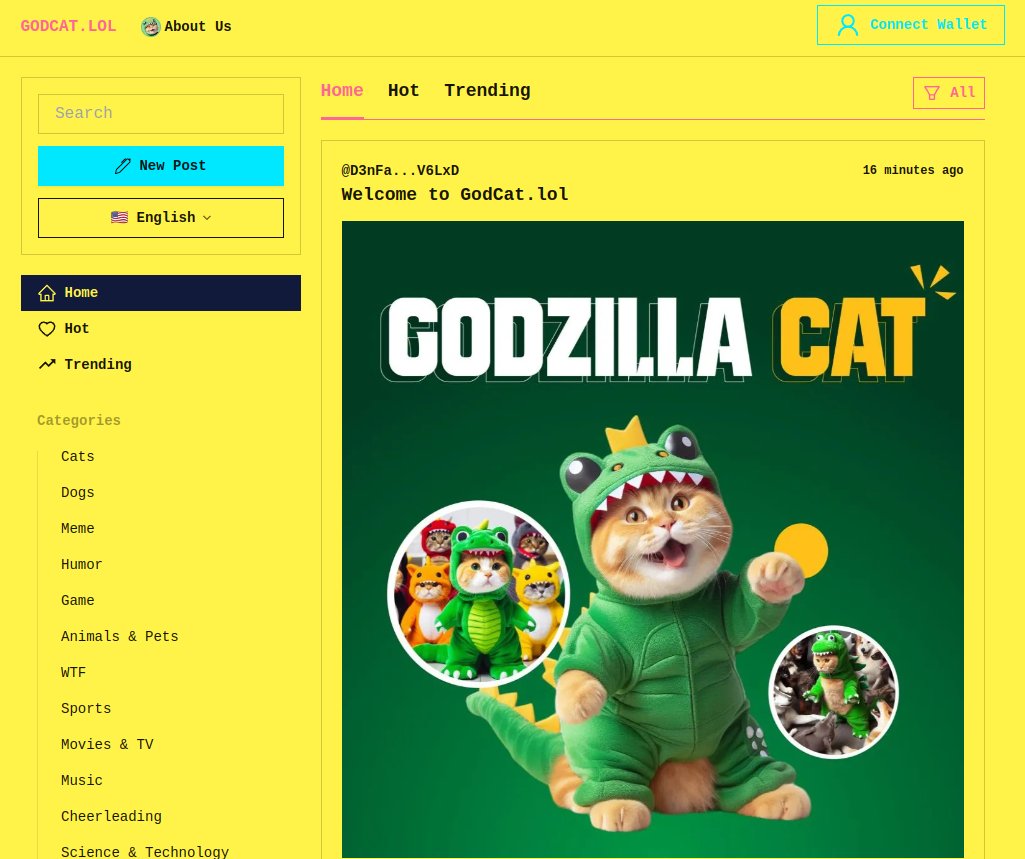The height and width of the screenshot is (859, 1025).
Task: Click the heart icon beside Hot
Action: [x=47, y=329]
